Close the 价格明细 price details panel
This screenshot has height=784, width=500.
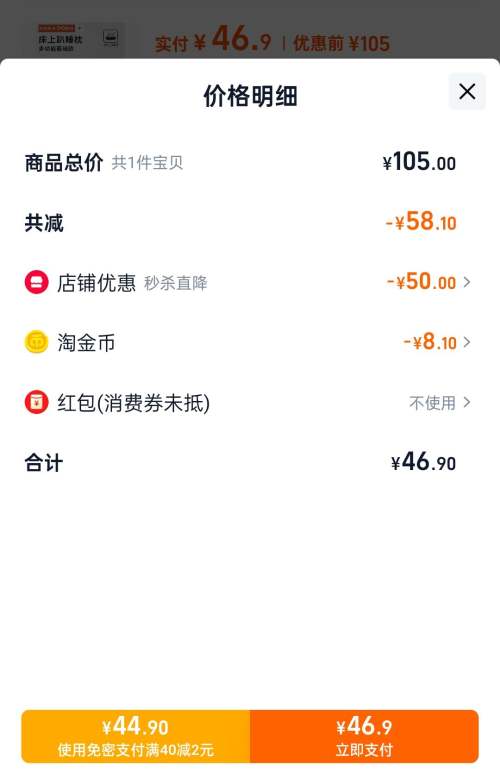pyautogui.click(x=467, y=92)
